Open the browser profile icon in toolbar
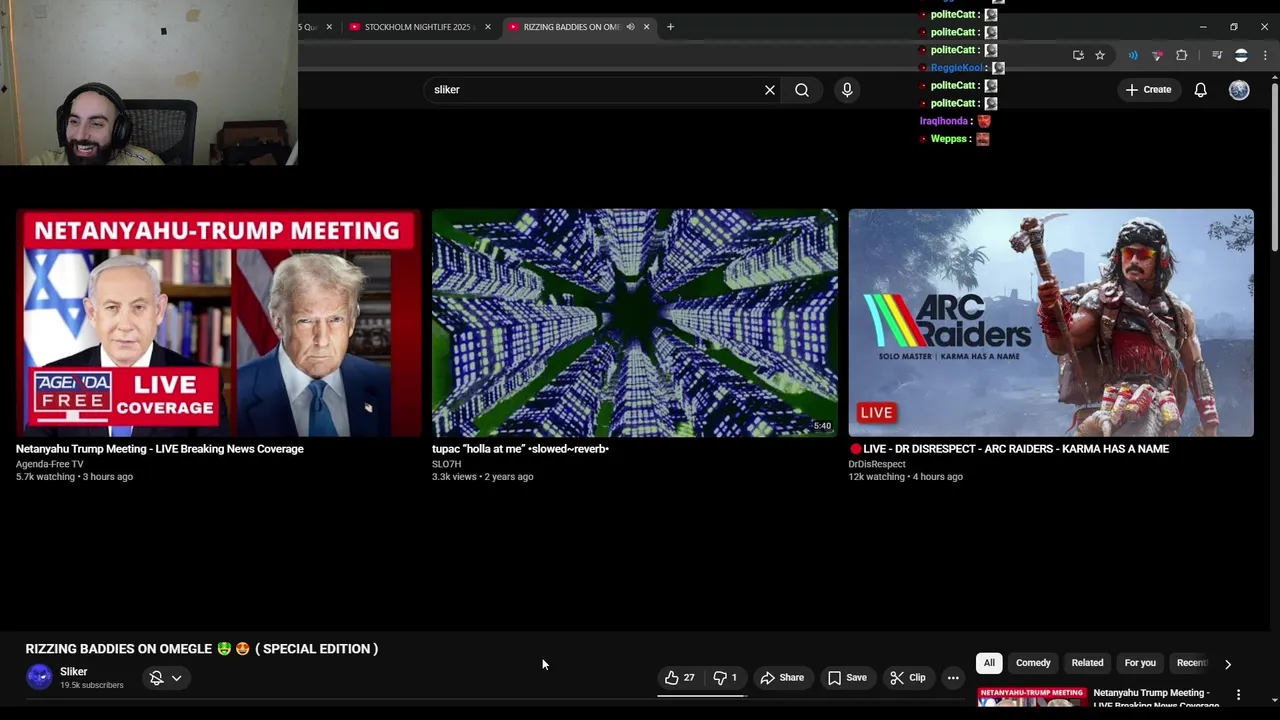This screenshot has width=1280, height=720. 1241,55
